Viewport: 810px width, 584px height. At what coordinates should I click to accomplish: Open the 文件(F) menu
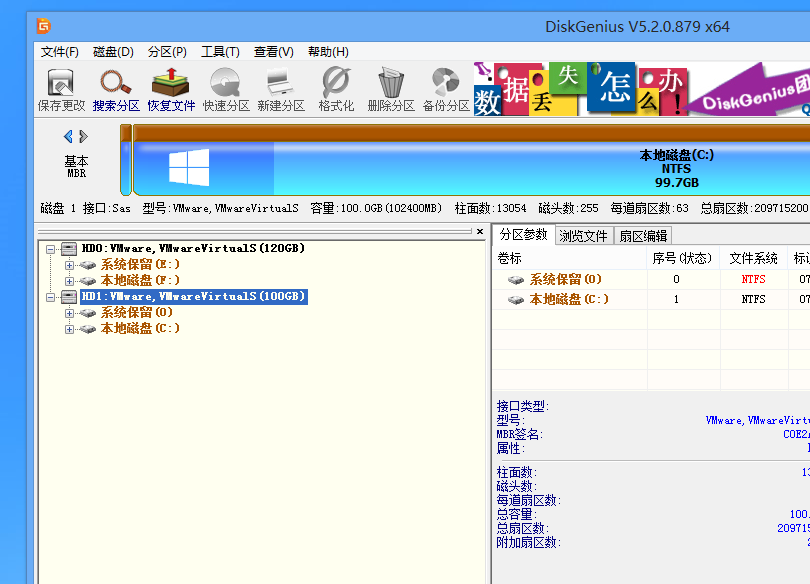pyautogui.click(x=59, y=52)
